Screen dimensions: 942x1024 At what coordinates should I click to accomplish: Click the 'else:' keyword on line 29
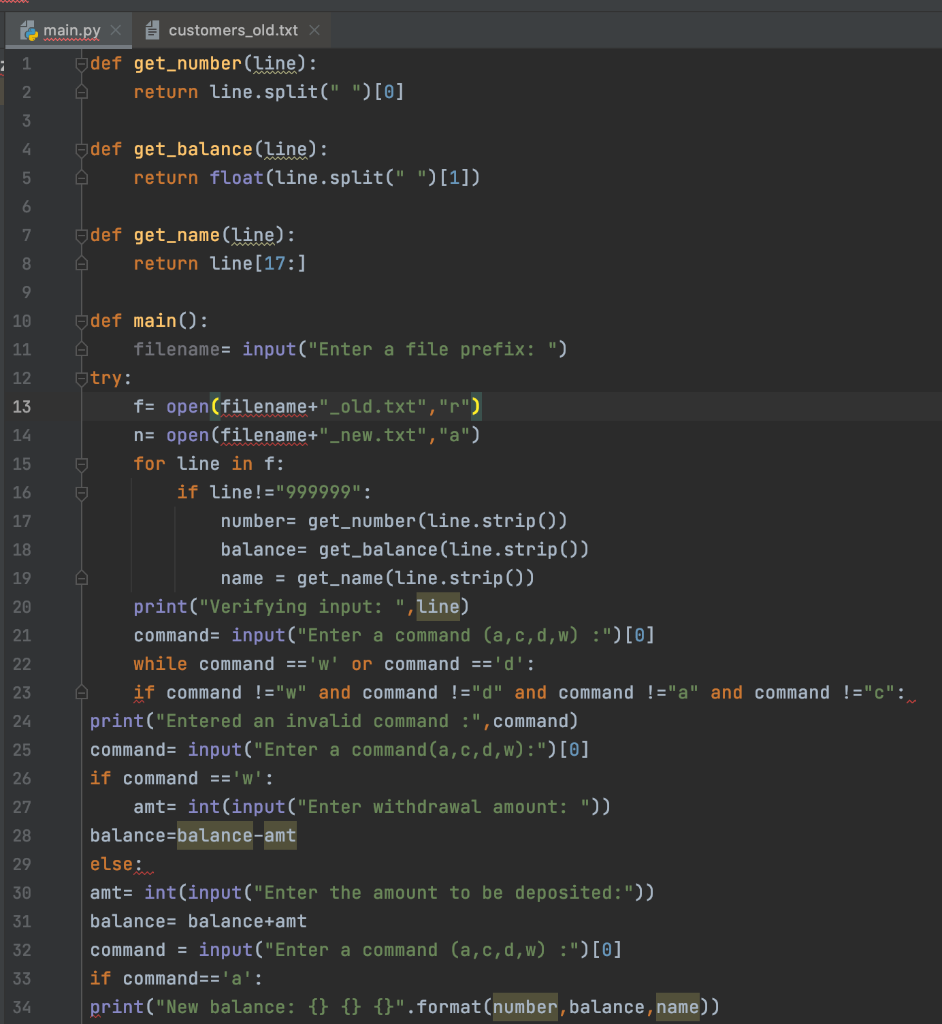coord(116,864)
